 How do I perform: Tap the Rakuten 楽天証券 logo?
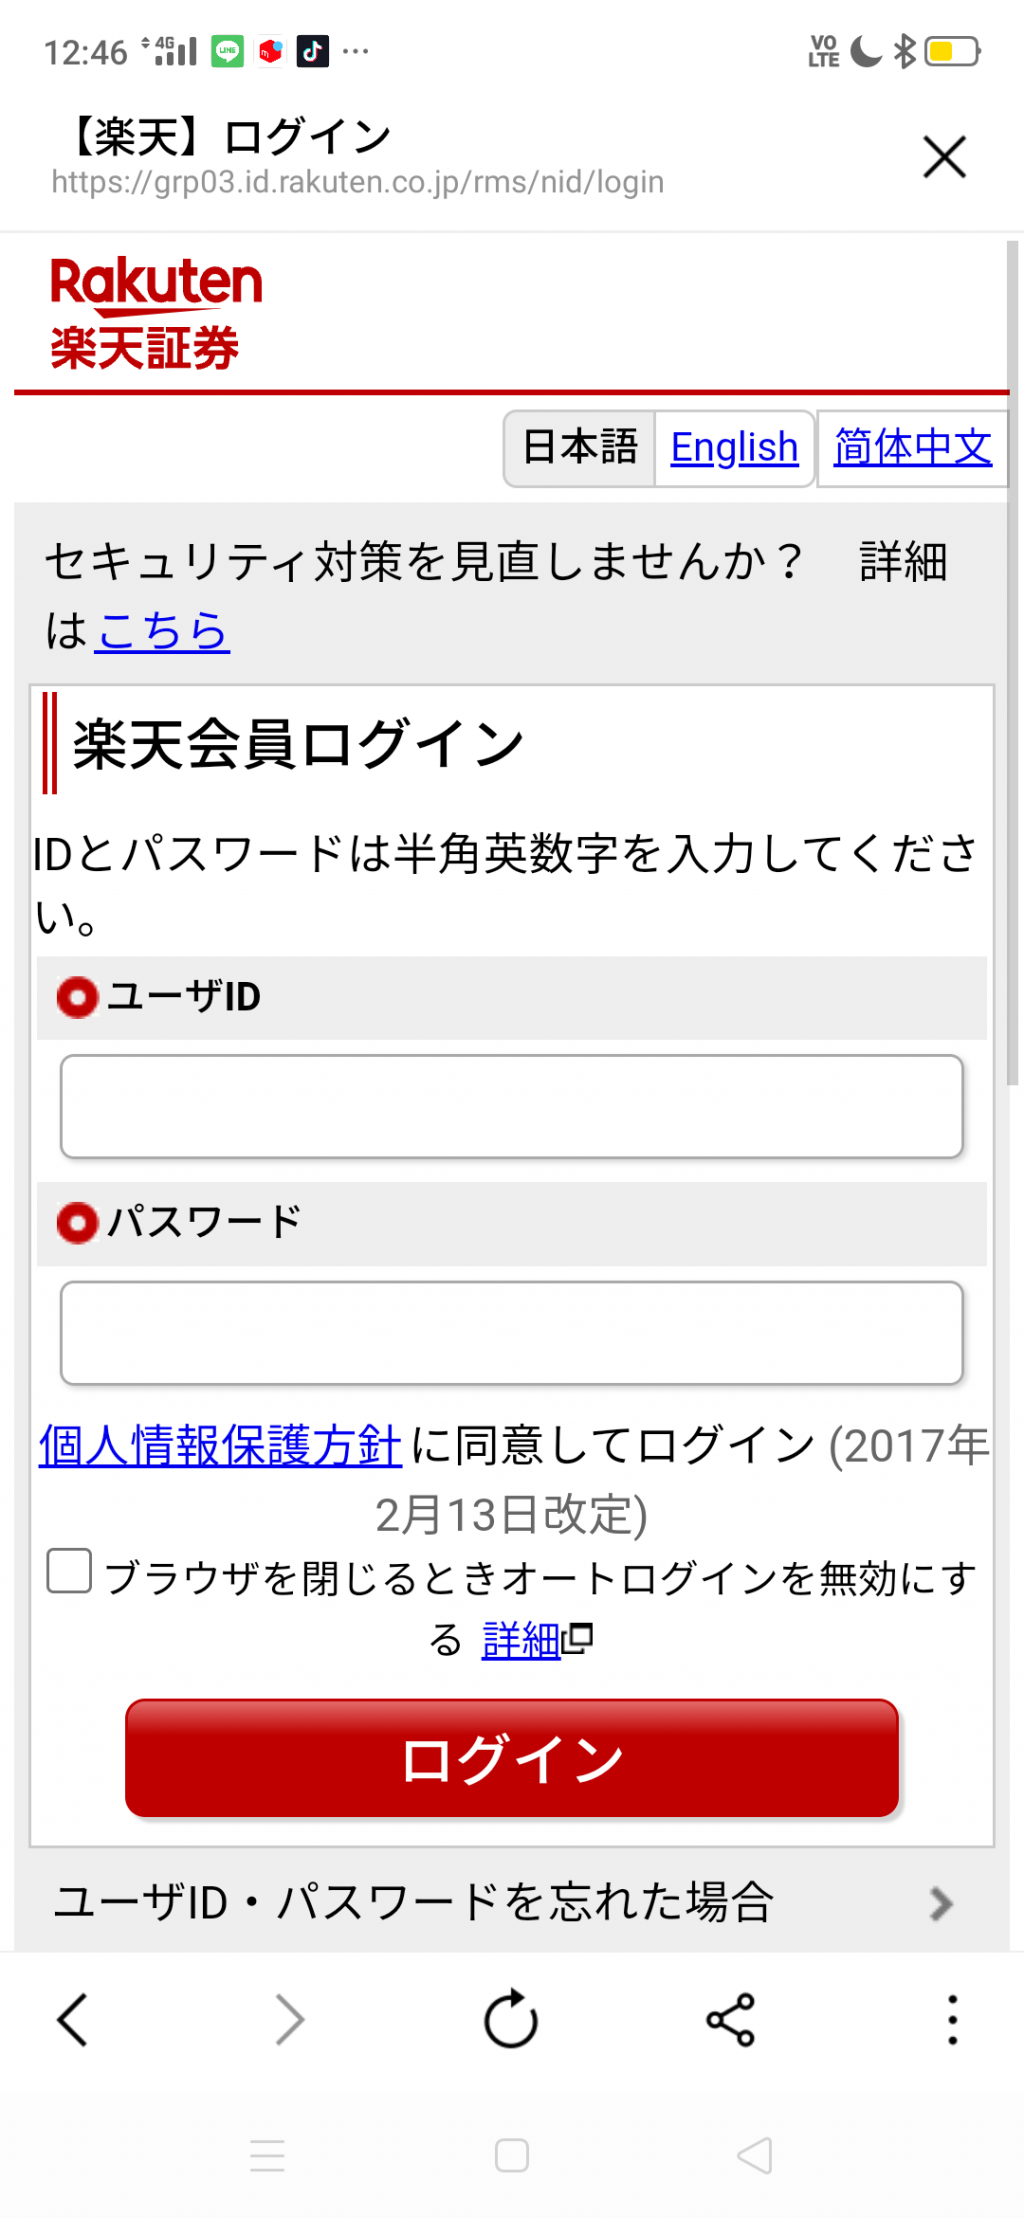pyautogui.click(x=156, y=311)
